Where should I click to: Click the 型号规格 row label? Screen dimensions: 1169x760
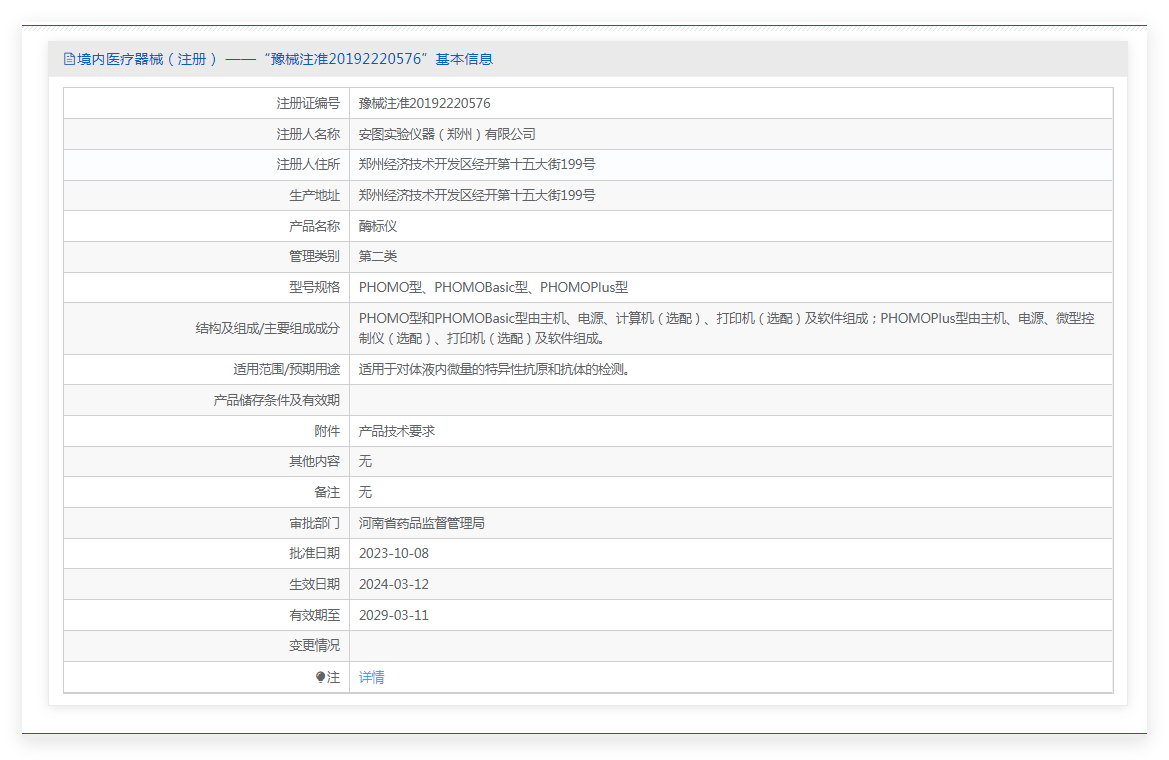(315, 287)
